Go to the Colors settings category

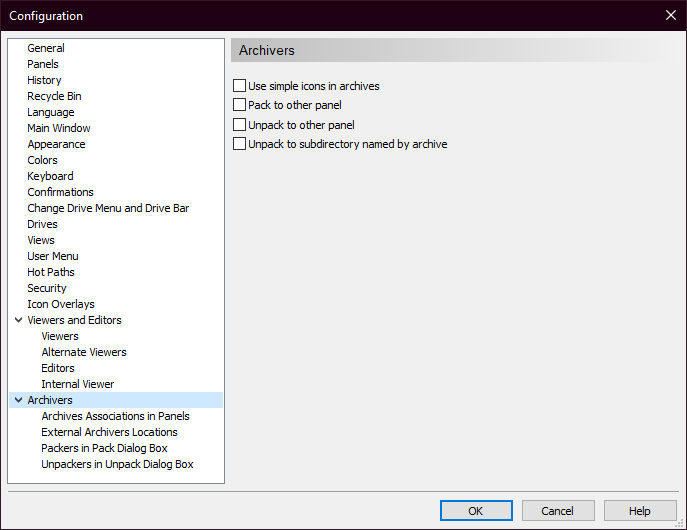click(x=42, y=160)
